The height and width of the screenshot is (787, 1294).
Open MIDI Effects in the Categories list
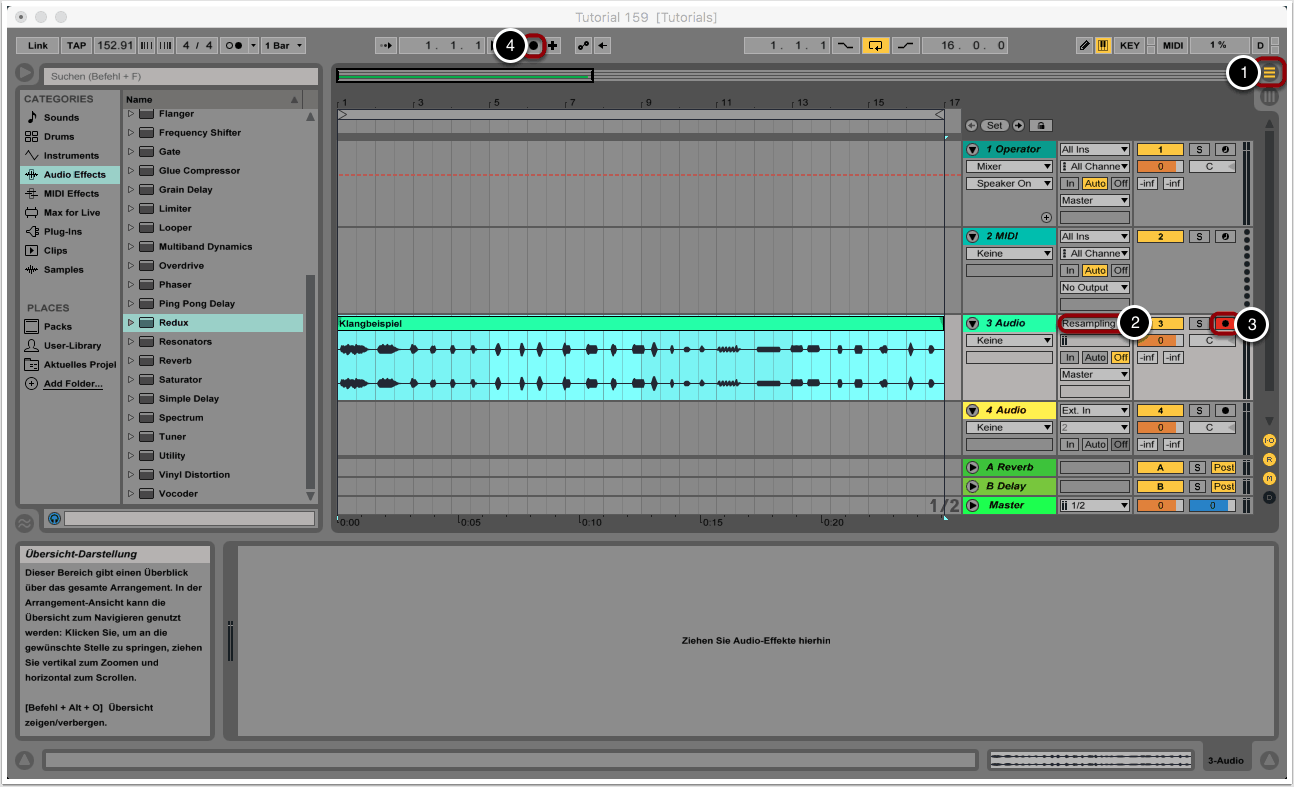[71, 194]
